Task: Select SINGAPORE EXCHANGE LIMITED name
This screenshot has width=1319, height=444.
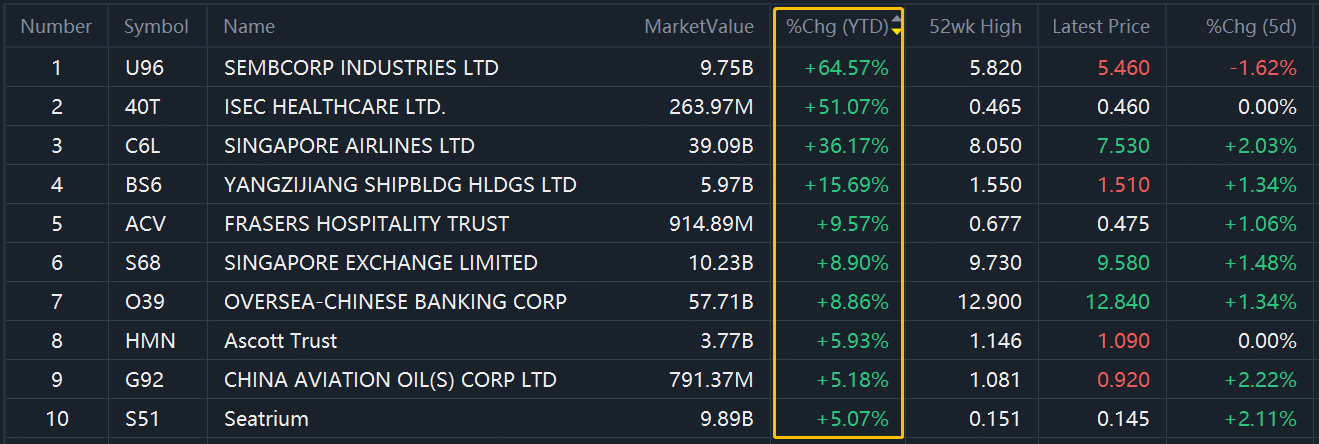Action: pyautogui.click(x=381, y=263)
